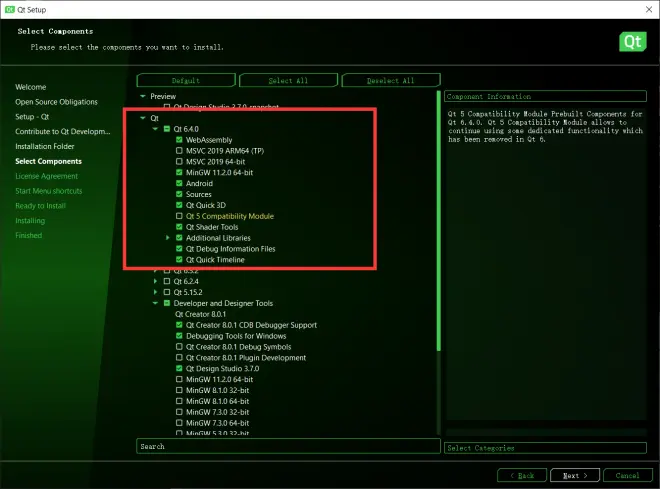Check MinGW 8.1.0 64-bit
The height and width of the screenshot is (489, 660).
179,401
